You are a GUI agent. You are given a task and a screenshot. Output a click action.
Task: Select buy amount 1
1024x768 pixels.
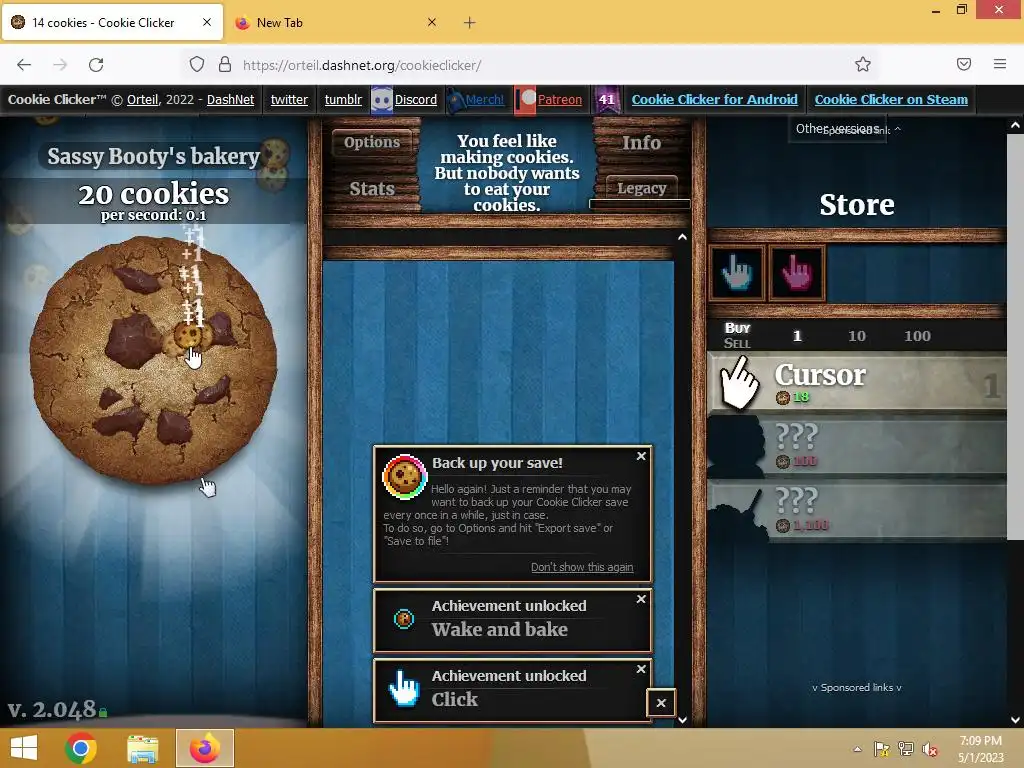click(797, 336)
